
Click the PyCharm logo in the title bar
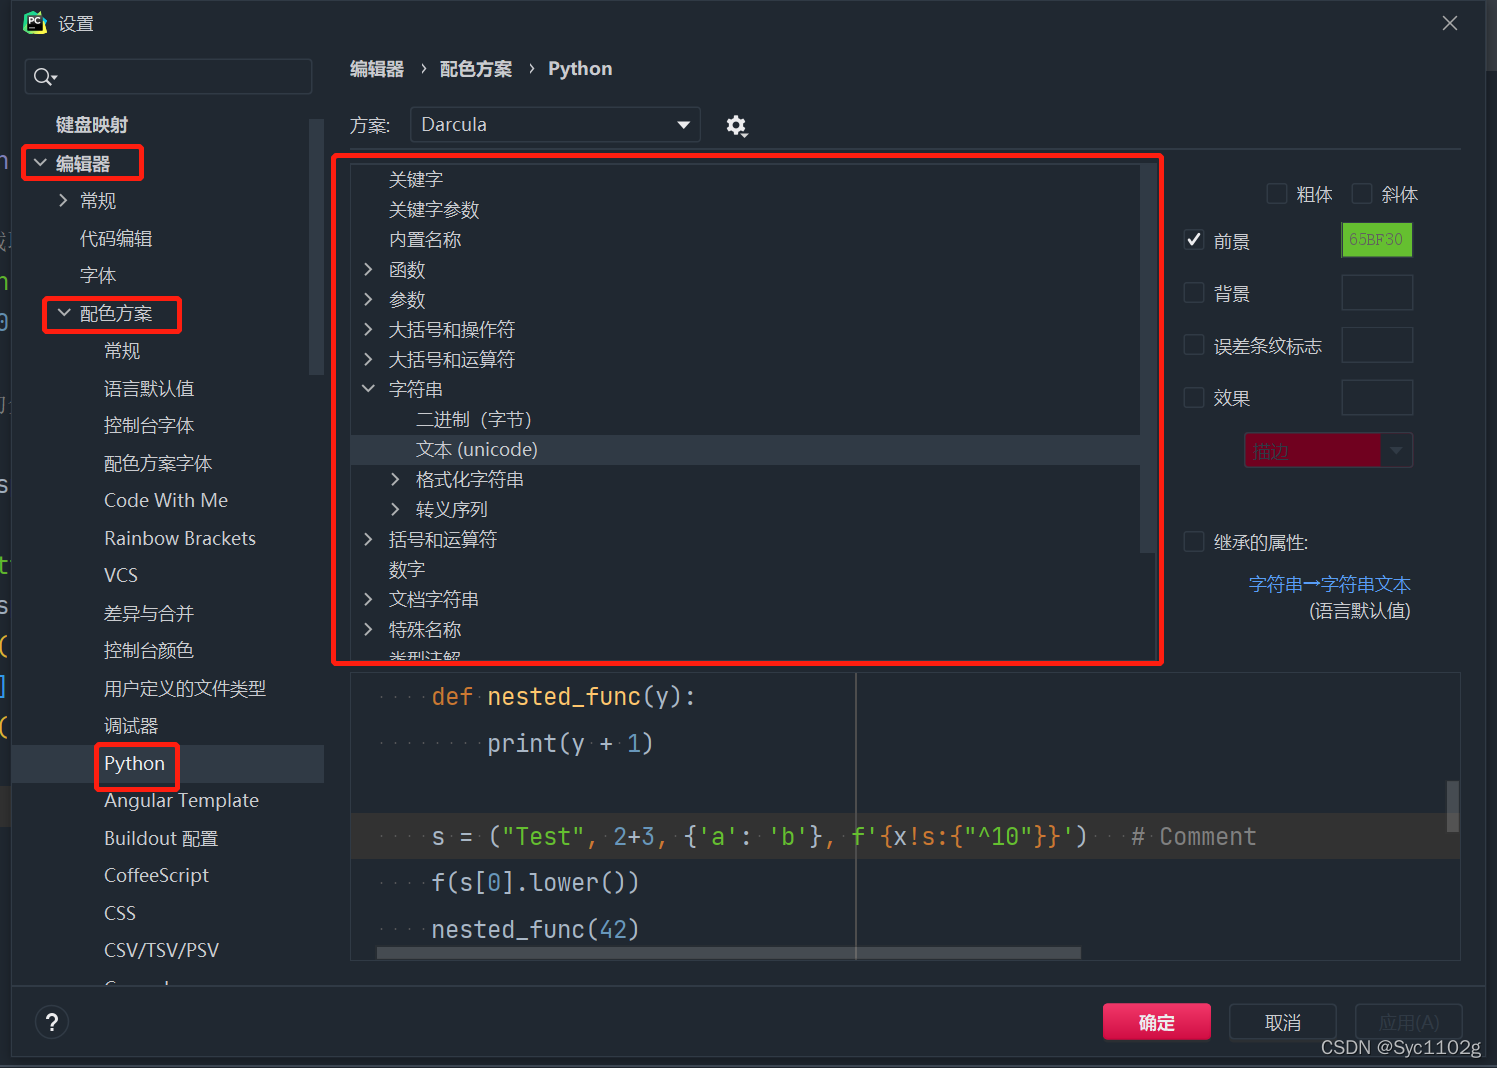(35, 23)
